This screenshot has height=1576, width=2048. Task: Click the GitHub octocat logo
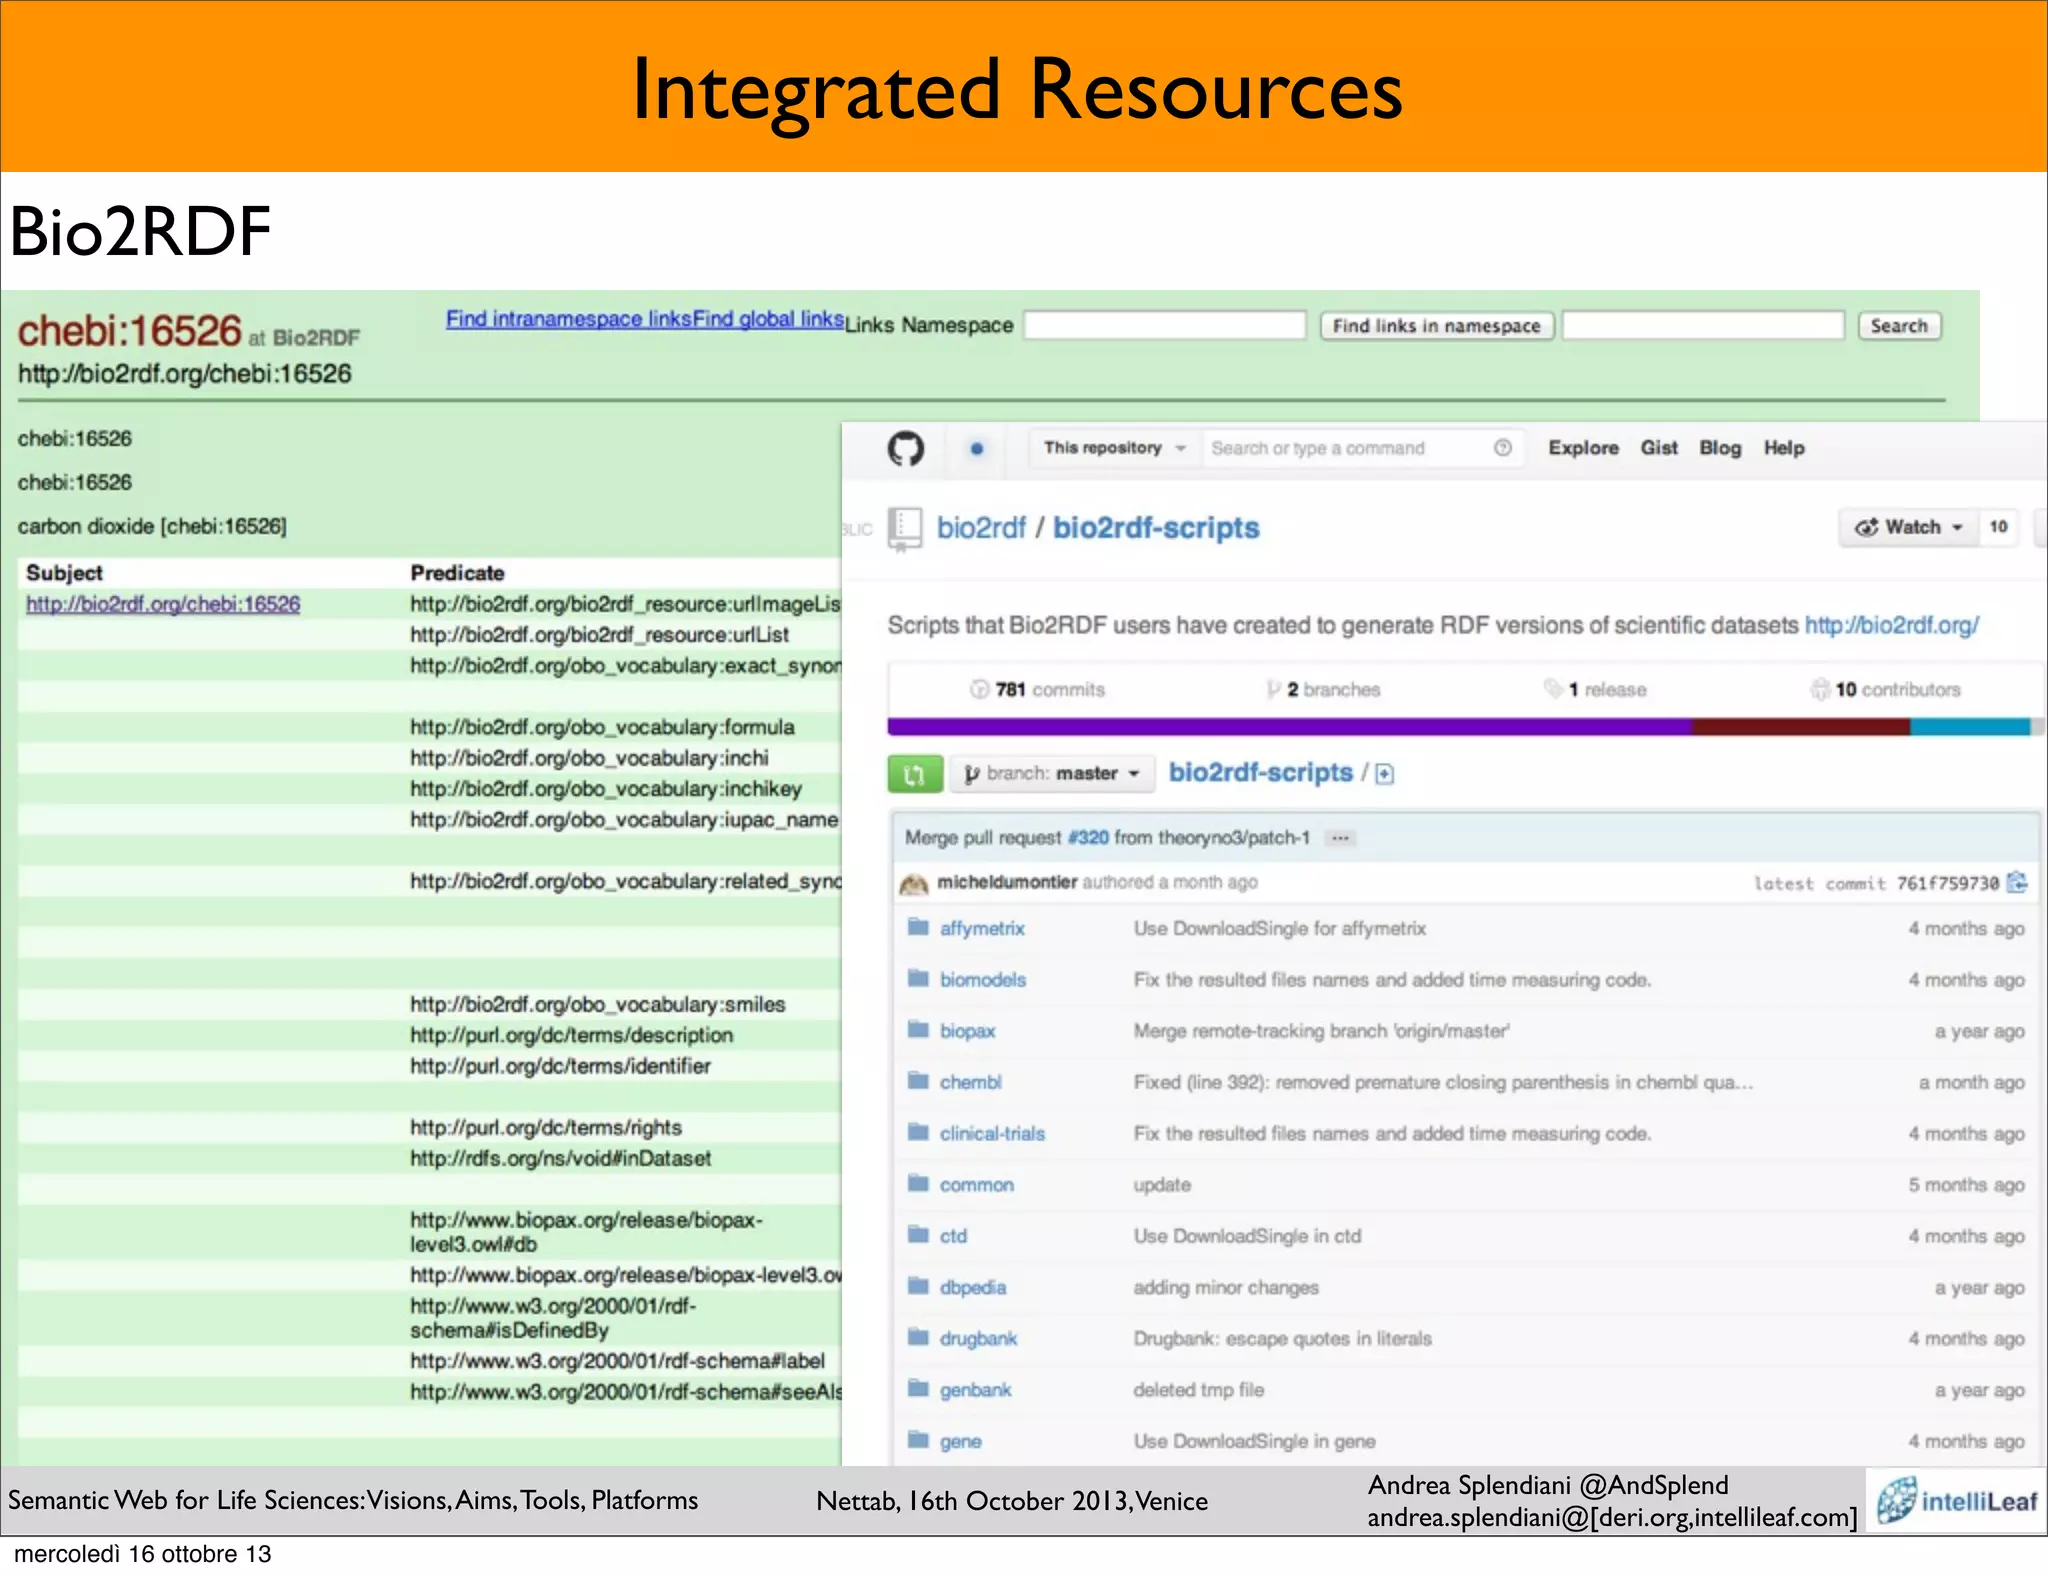click(x=906, y=448)
